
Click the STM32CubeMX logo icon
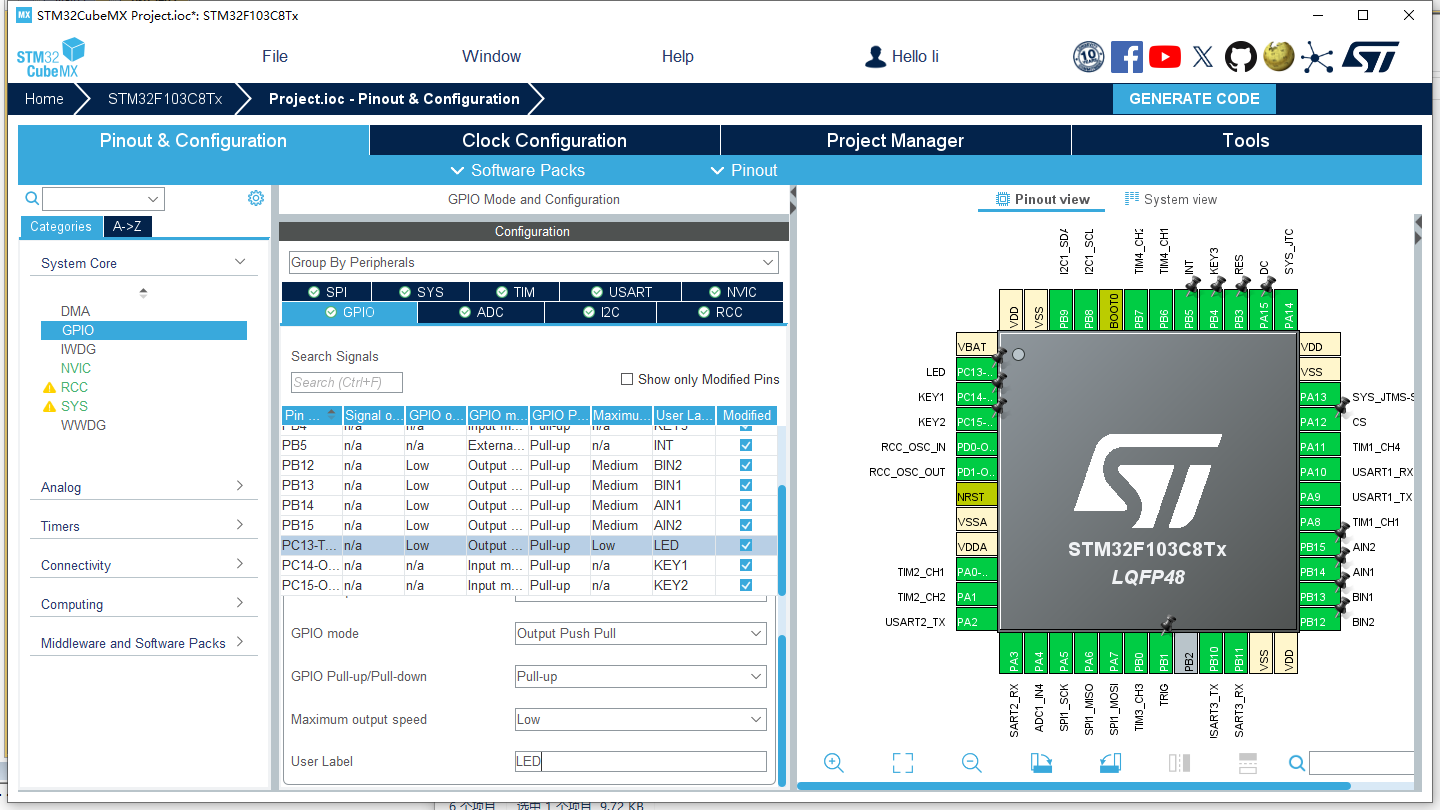click(x=51, y=57)
